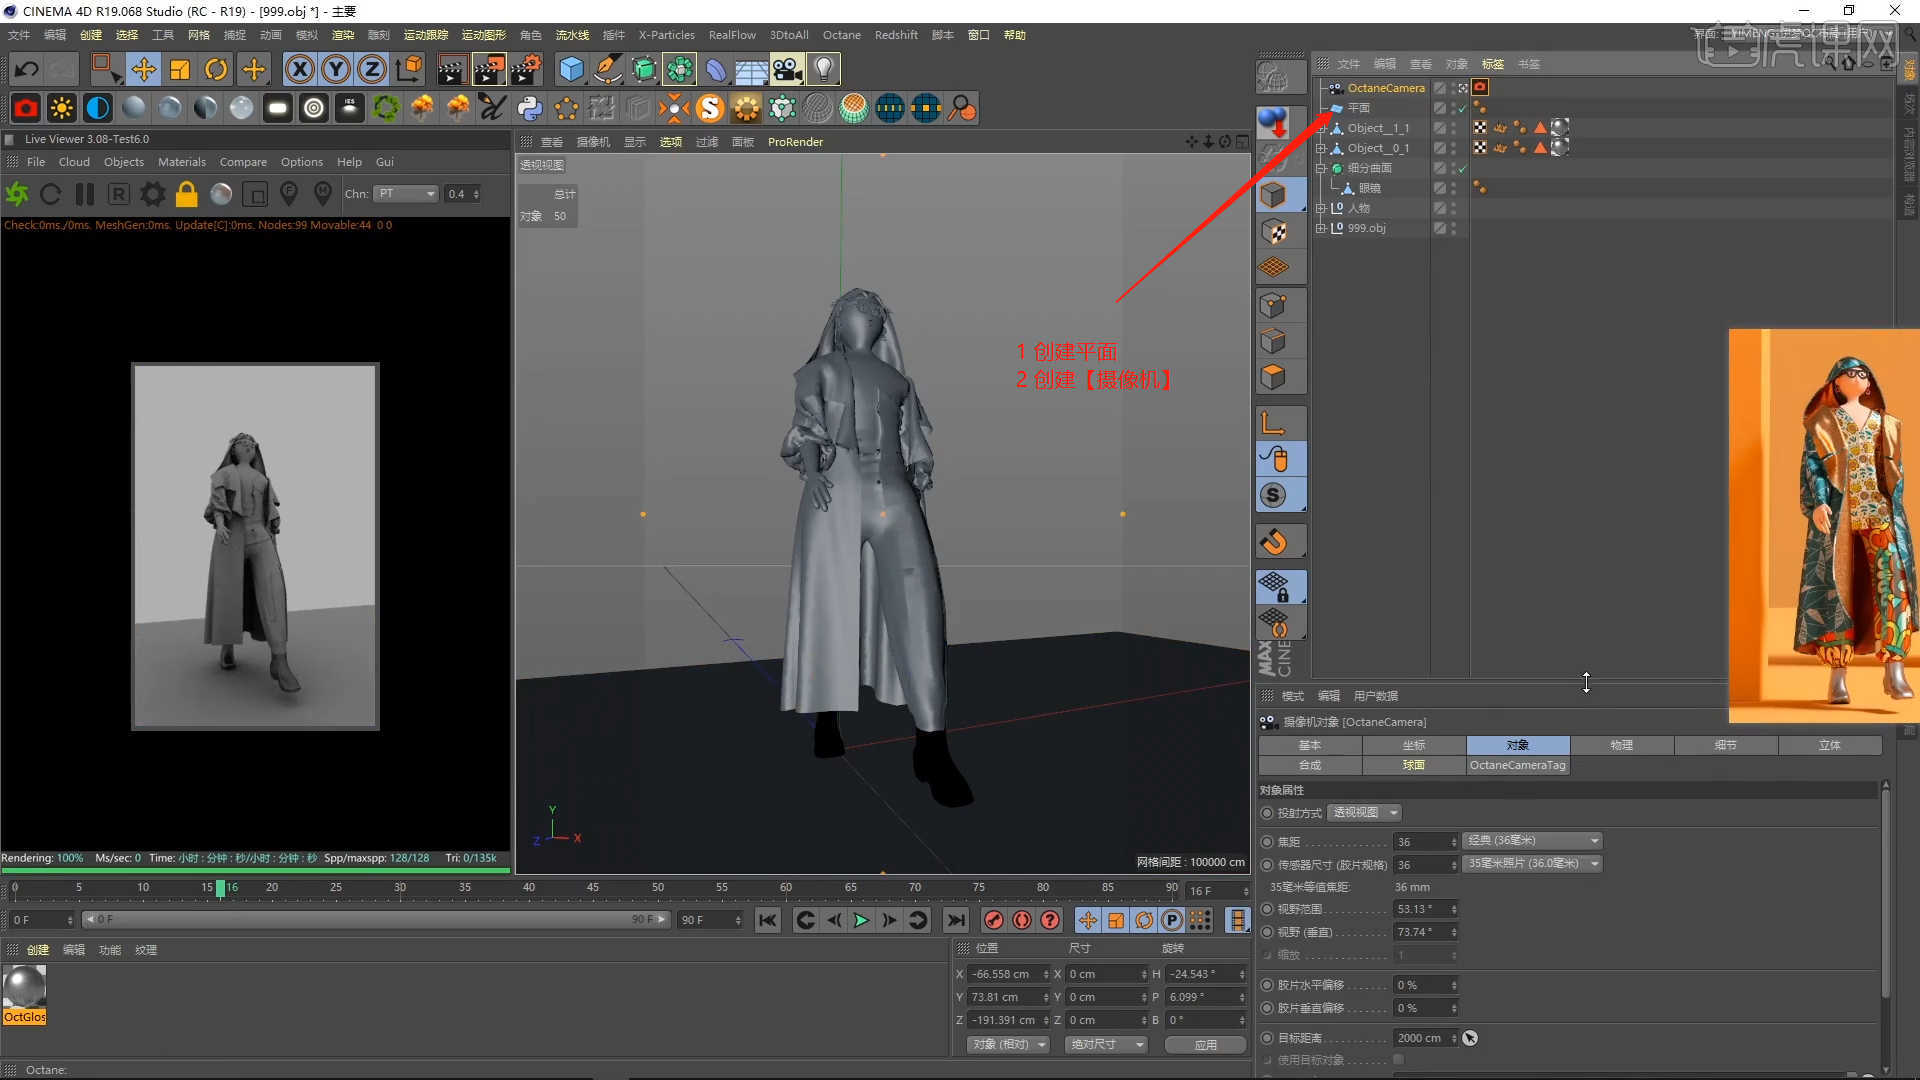
Task: Click the yellow lock icon in Live Viewer toolbar
Action: (186, 194)
